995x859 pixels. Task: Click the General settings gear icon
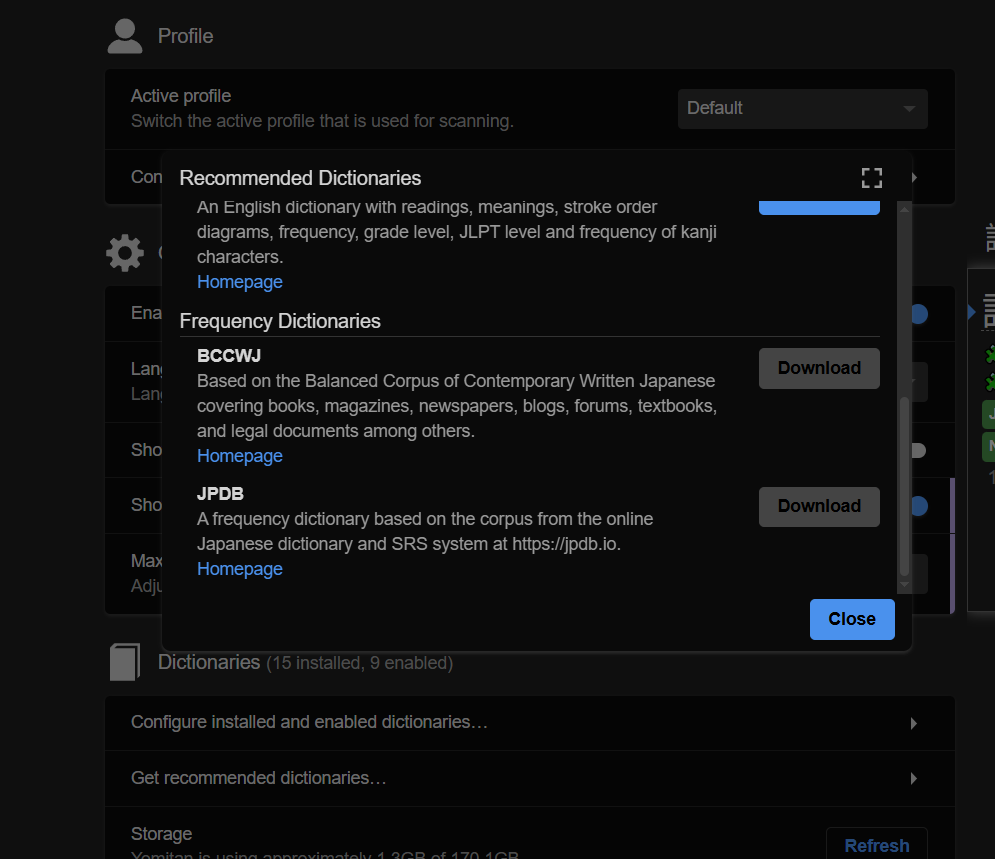[x=125, y=253]
